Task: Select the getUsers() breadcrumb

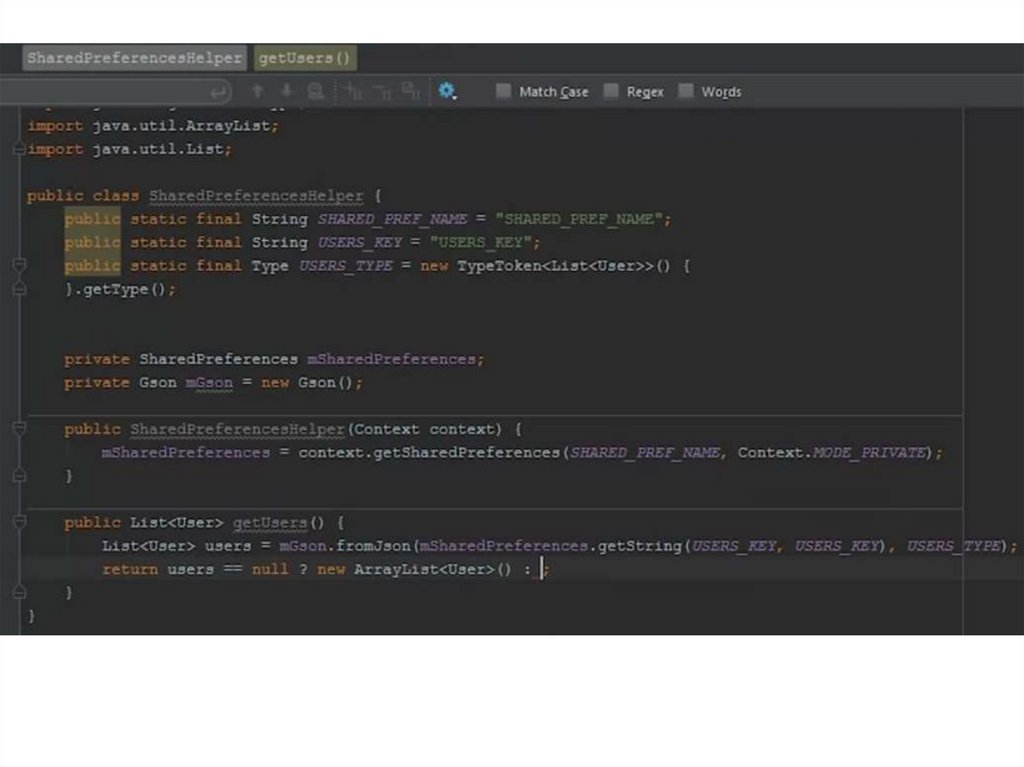Action: click(x=305, y=58)
